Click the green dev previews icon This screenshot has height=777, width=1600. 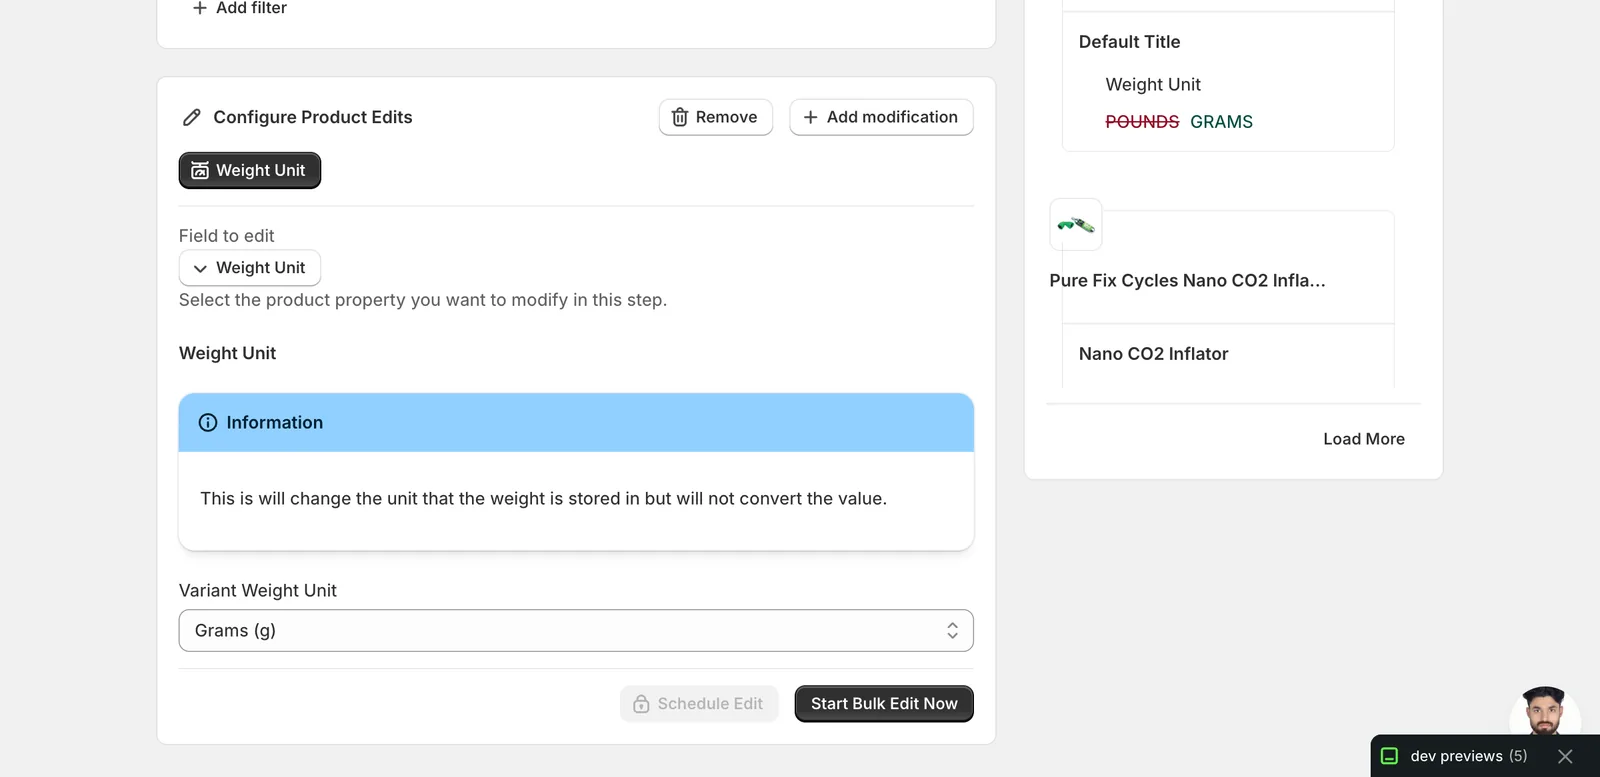point(1389,756)
